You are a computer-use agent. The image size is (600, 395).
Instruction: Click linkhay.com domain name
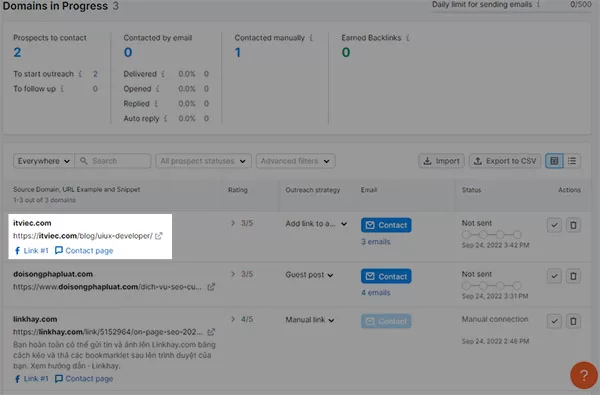[x=35, y=319]
